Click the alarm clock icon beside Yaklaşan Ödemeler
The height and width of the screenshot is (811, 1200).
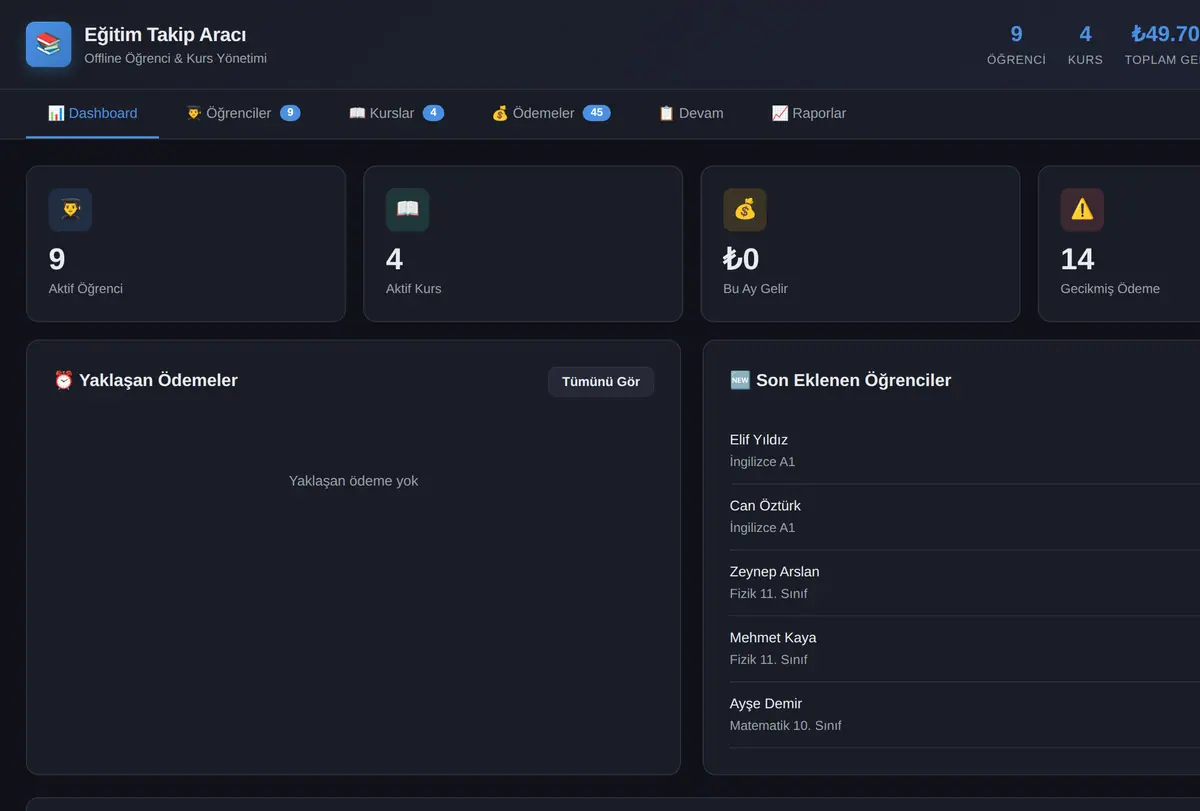64,380
